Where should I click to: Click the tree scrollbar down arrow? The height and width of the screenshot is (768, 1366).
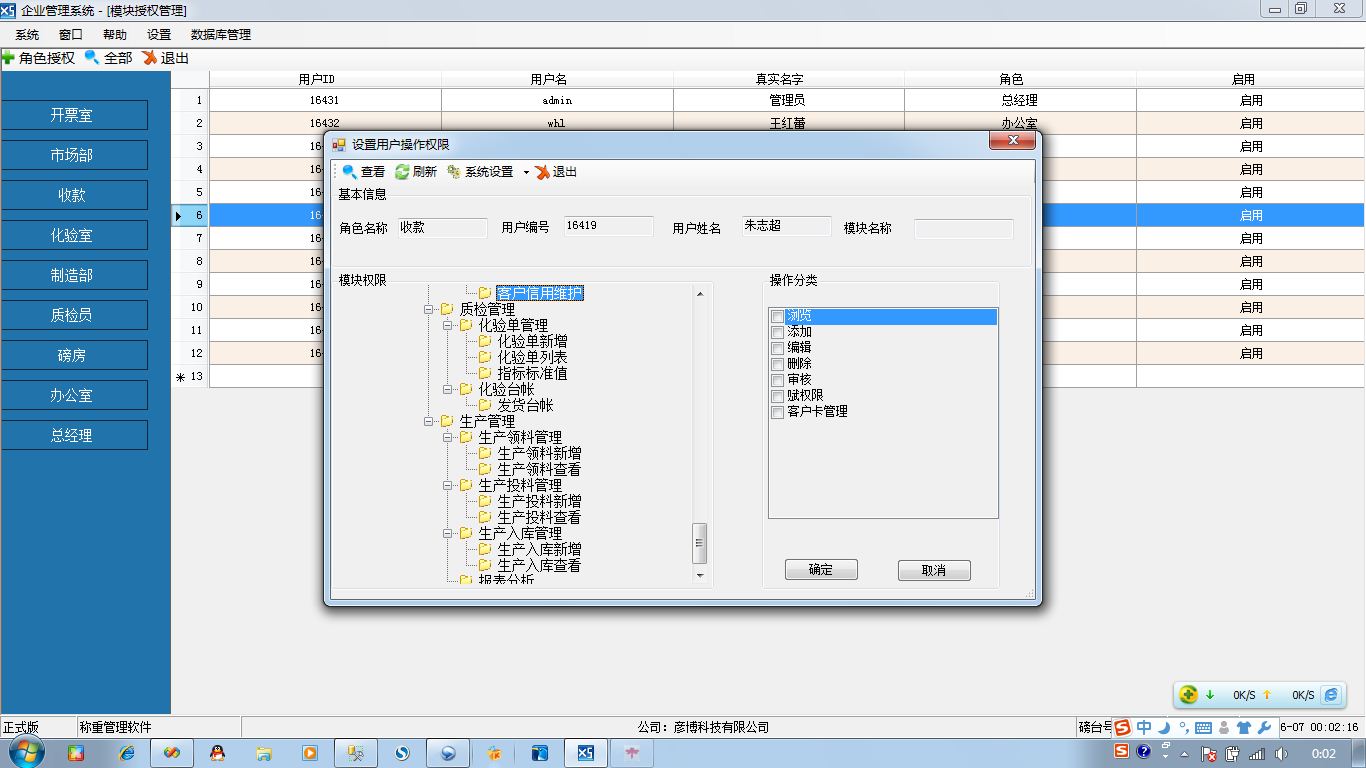(x=700, y=575)
